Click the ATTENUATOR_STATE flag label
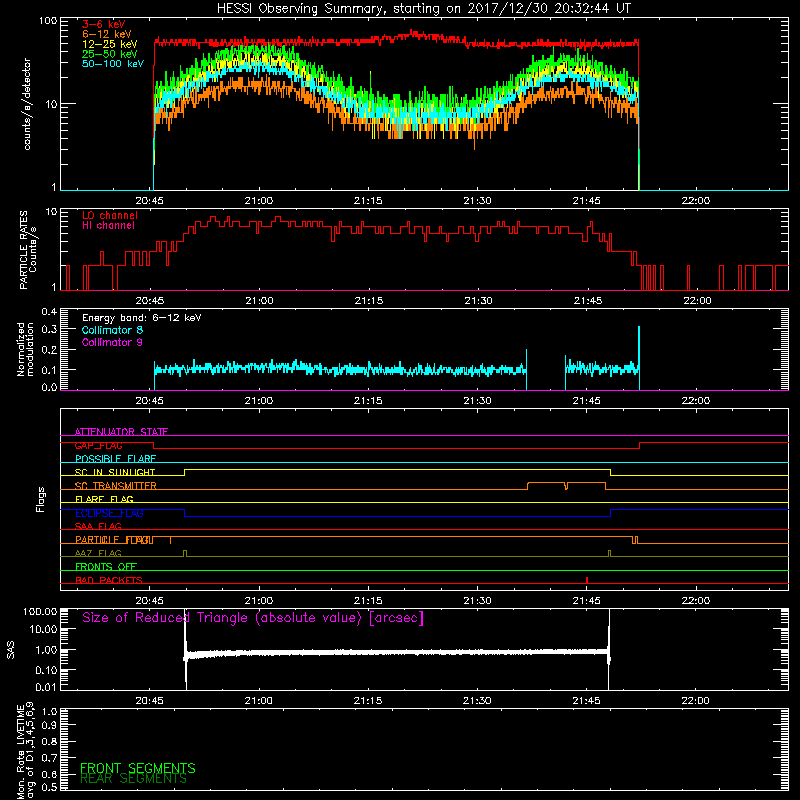Screen dimensions: 800x800 coord(121,432)
